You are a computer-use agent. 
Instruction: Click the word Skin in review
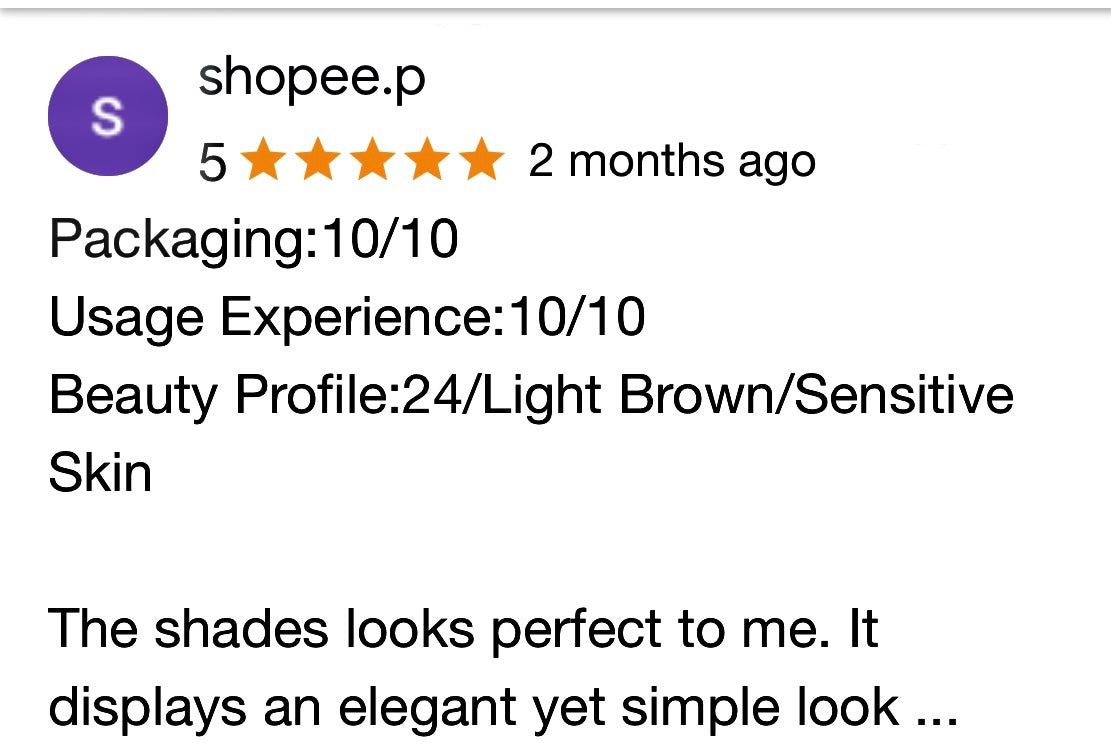[x=100, y=473]
